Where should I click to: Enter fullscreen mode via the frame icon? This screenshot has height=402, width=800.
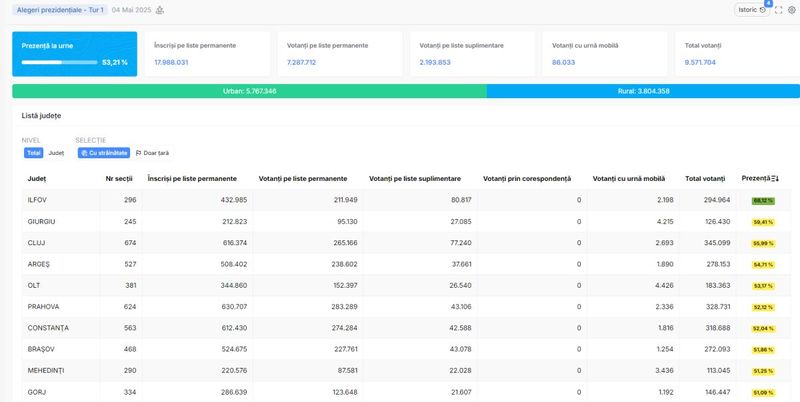pyautogui.click(x=778, y=10)
